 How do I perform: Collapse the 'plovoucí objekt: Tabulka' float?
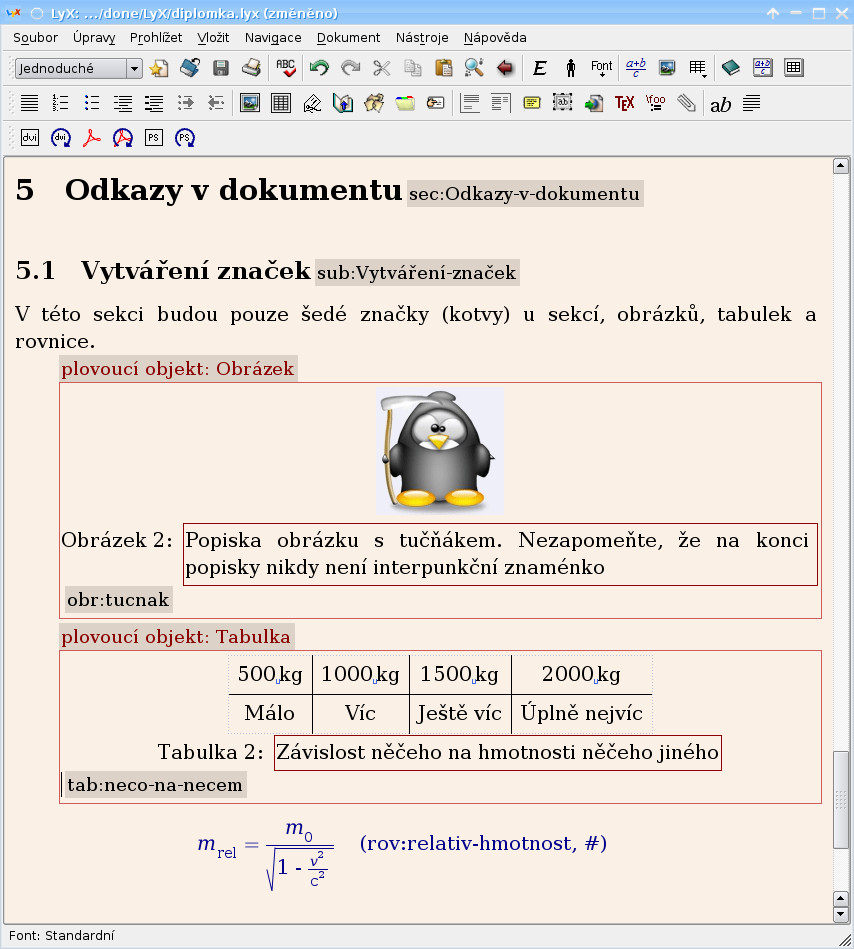tap(176, 637)
